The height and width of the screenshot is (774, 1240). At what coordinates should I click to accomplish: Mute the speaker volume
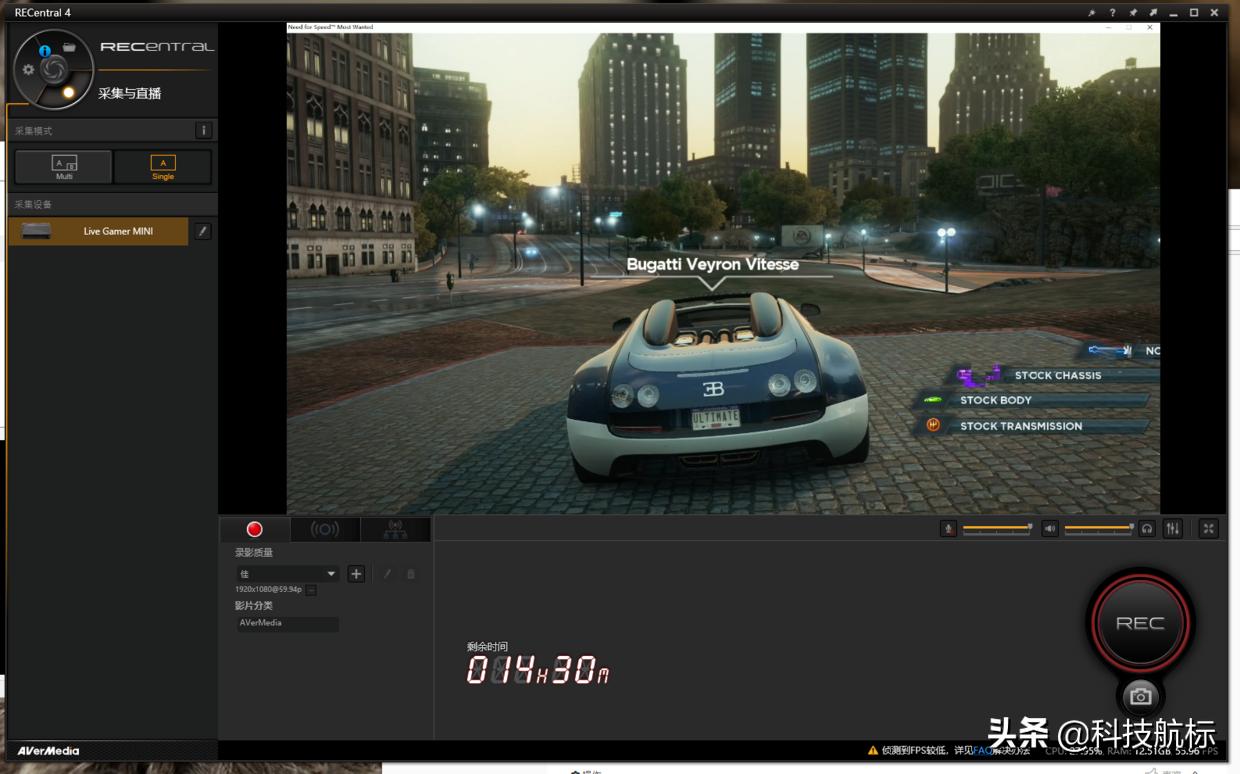click(x=1049, y=529)
